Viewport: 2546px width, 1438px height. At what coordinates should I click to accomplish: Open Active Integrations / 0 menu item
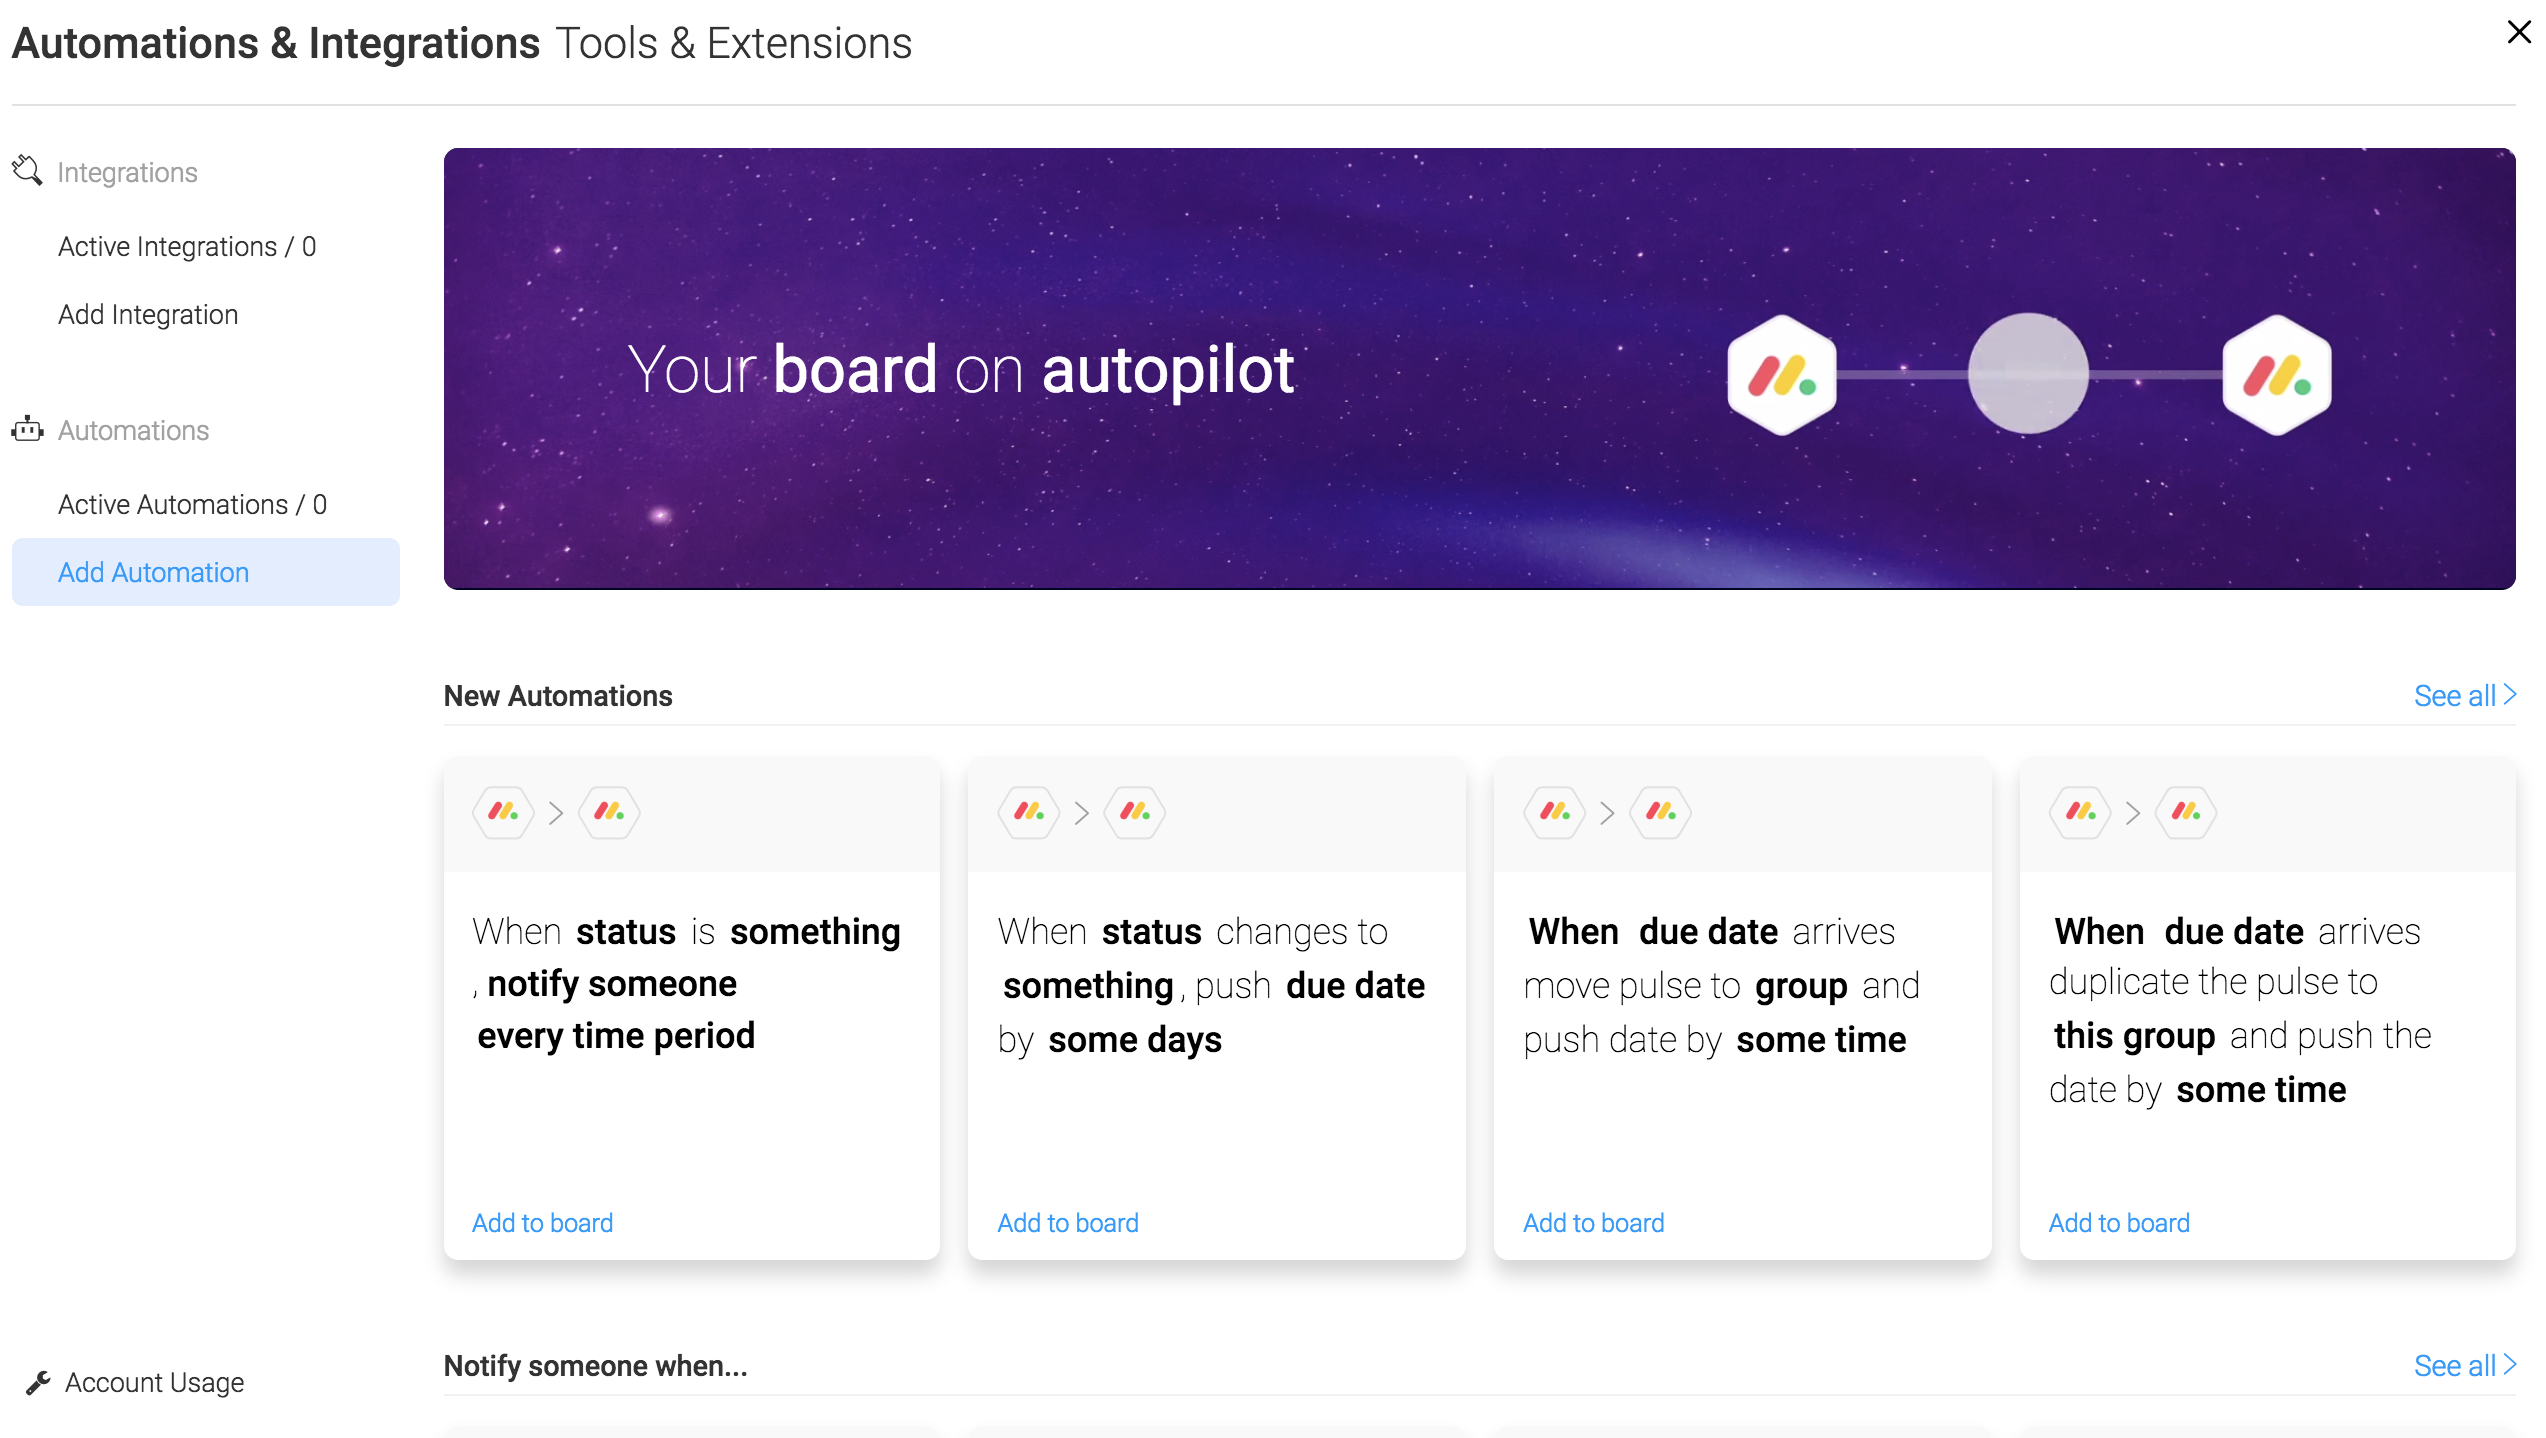tap(187, 246)
